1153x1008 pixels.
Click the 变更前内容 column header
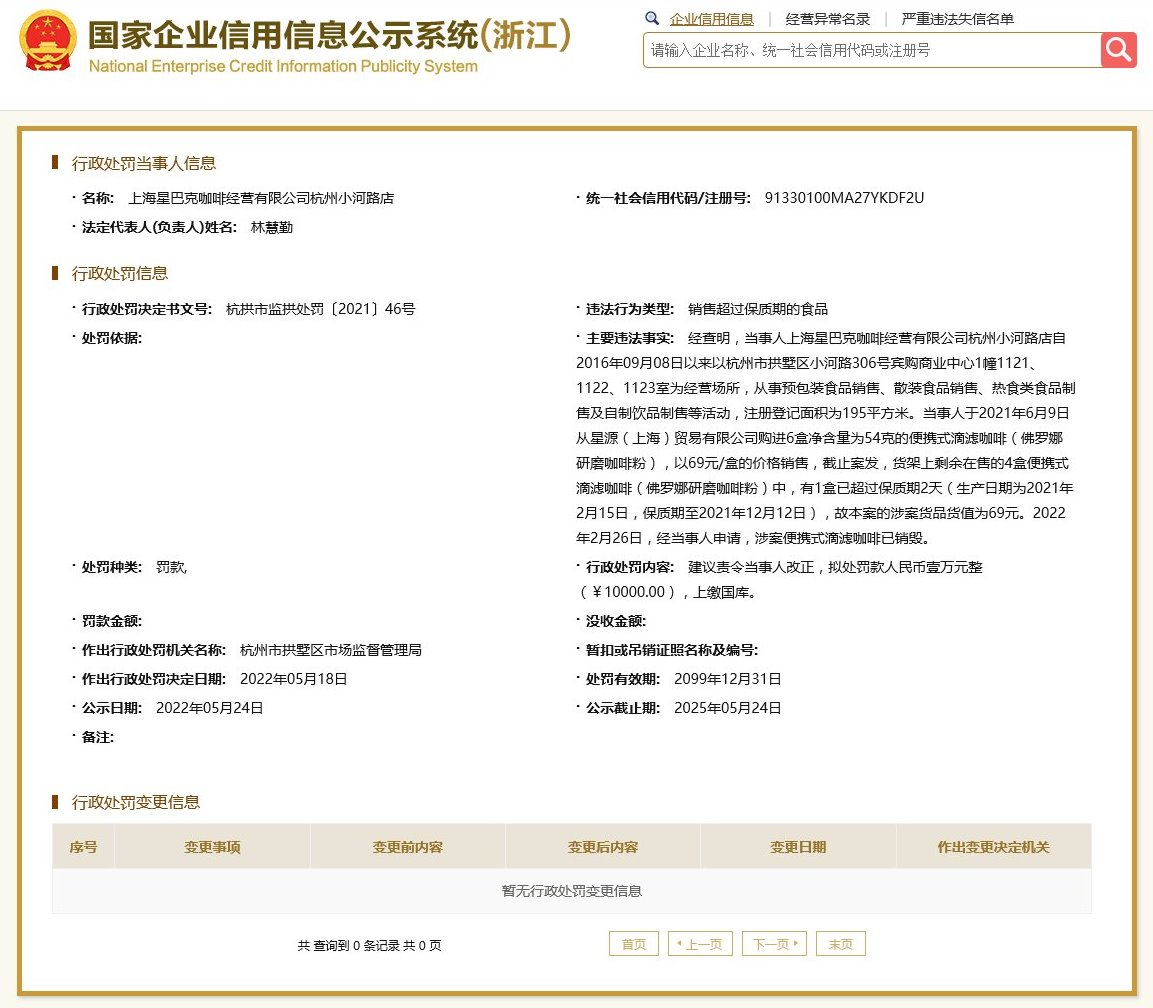click(407, 847)
